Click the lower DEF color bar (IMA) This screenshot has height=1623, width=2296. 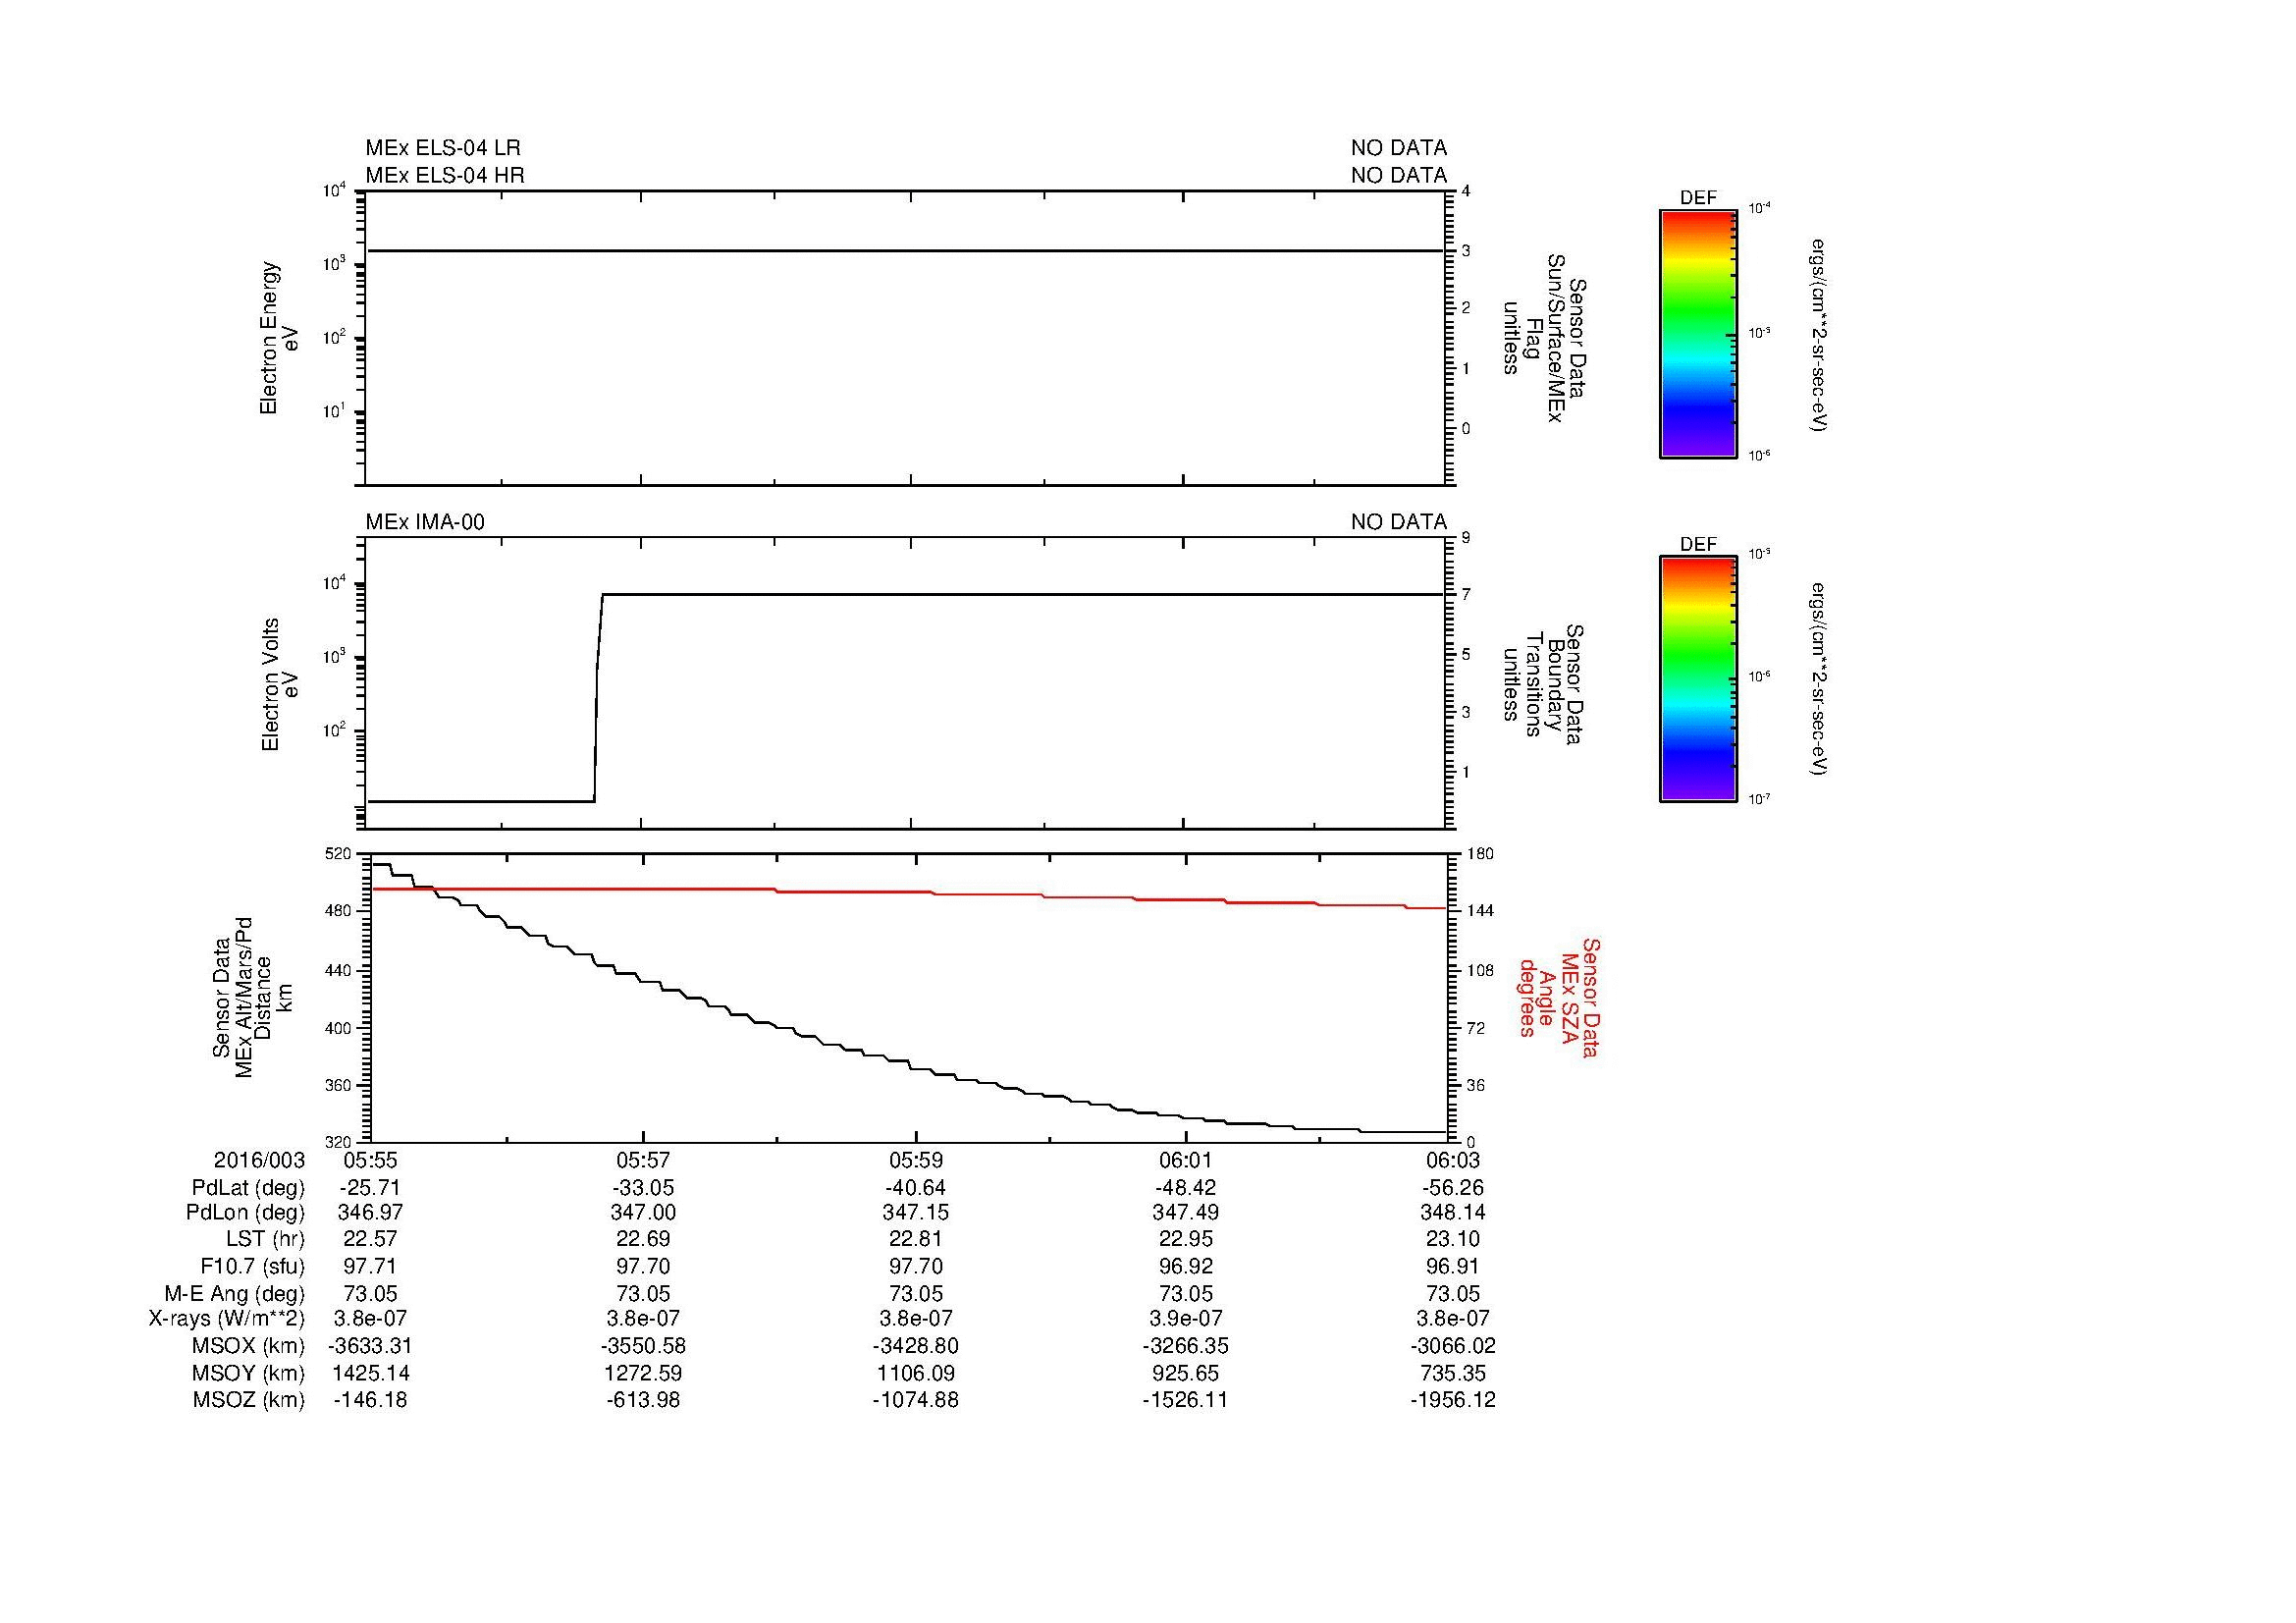tap(1697, 680)
